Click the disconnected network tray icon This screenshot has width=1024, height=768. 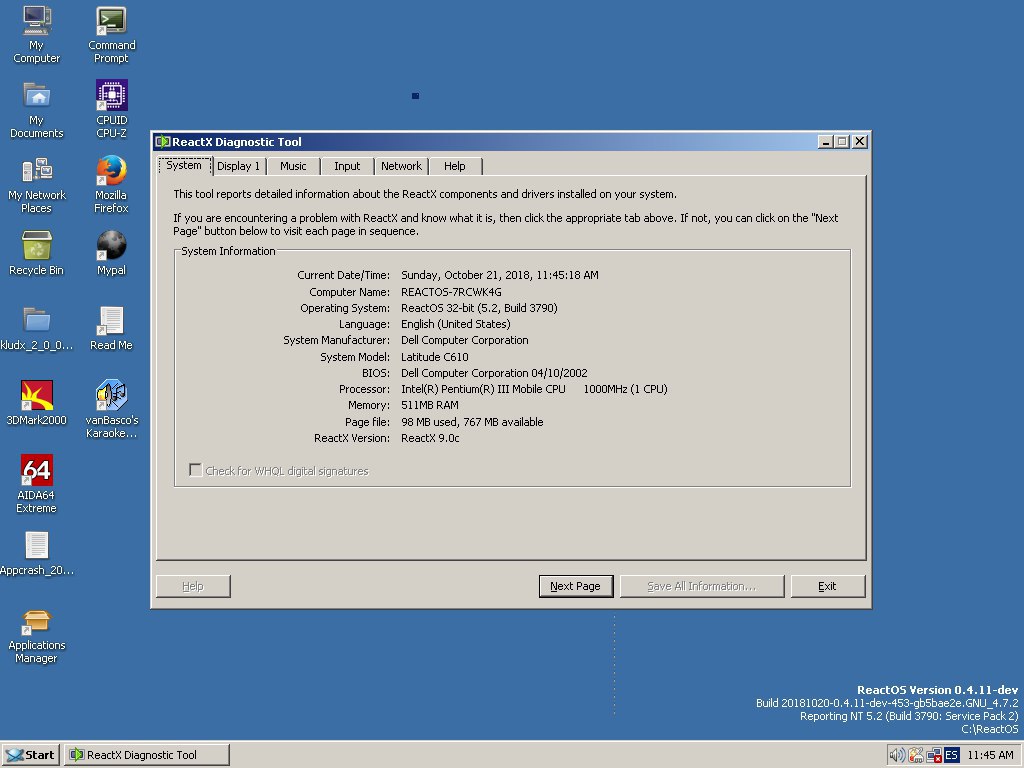tap(934, 755)
